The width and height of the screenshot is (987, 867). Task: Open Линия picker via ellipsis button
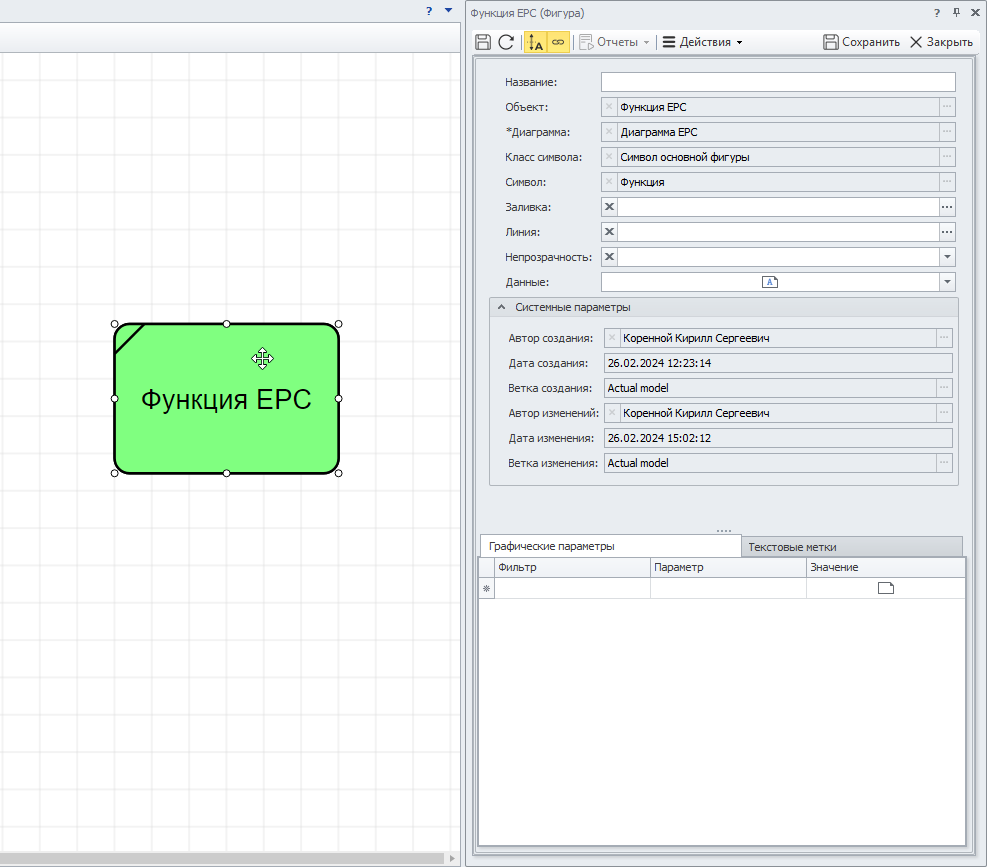[947, 232]
